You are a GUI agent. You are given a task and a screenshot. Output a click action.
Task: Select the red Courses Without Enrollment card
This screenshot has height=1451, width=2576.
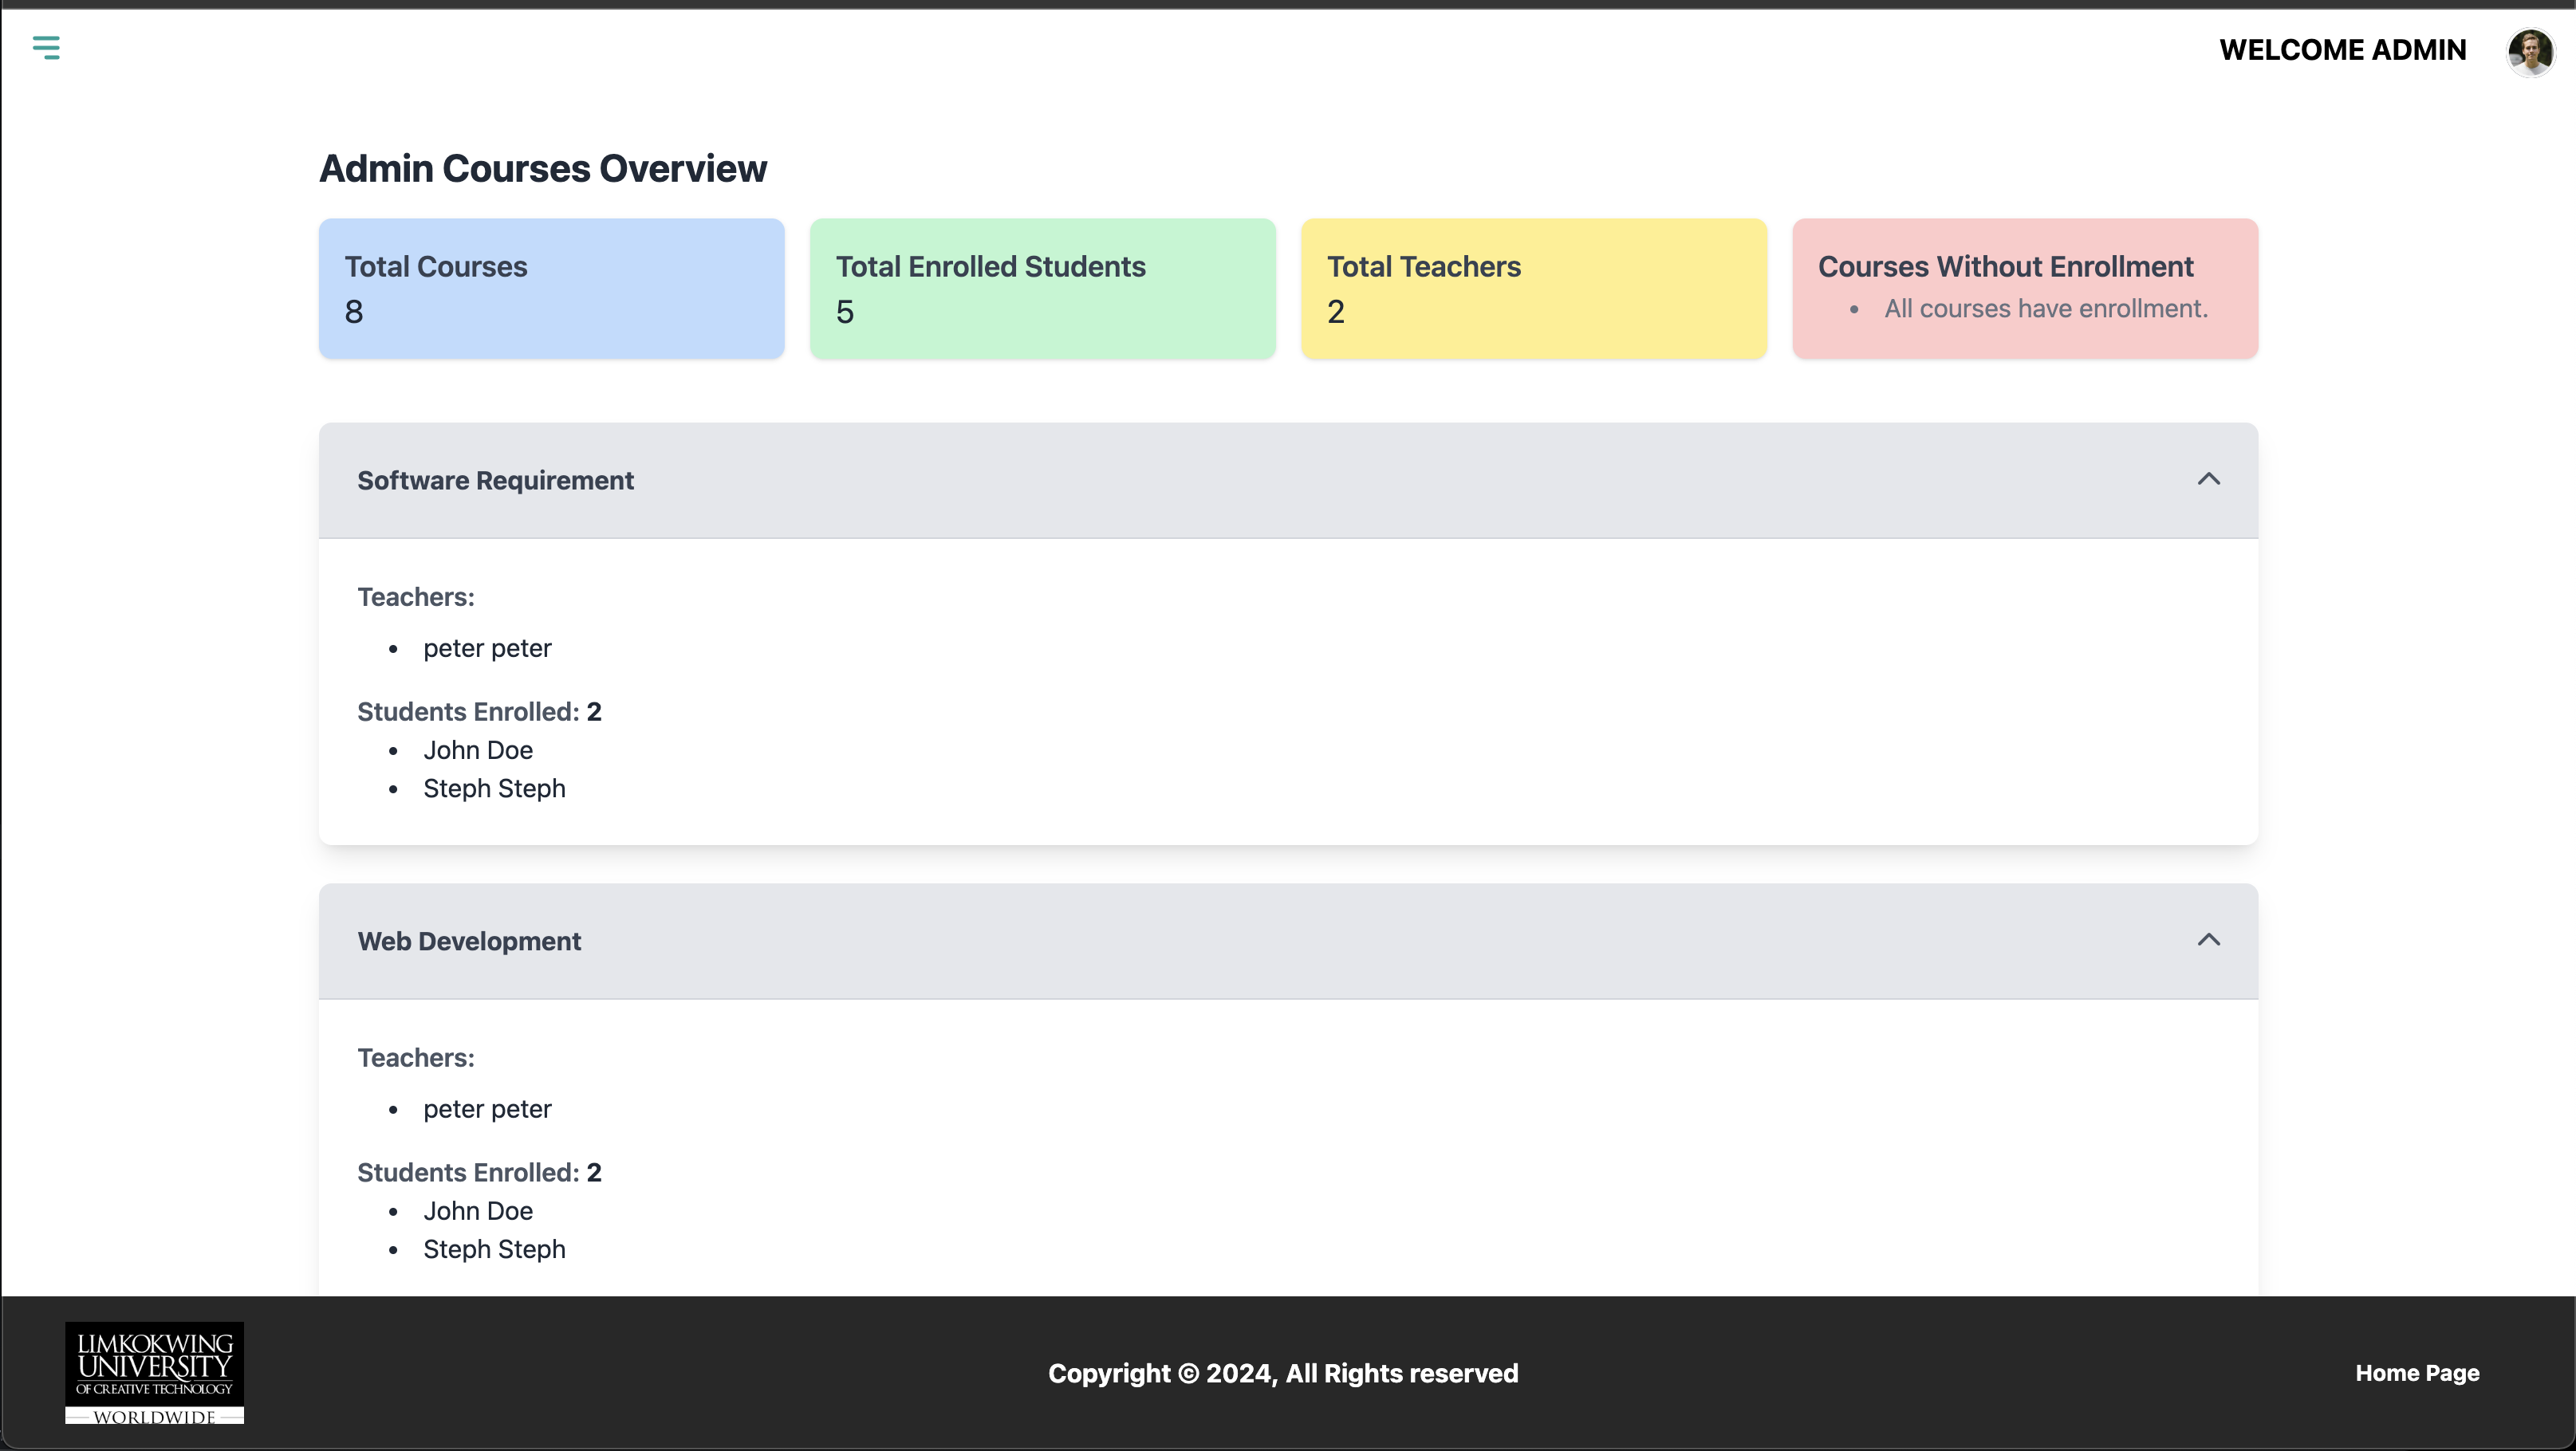[2024, 289]
